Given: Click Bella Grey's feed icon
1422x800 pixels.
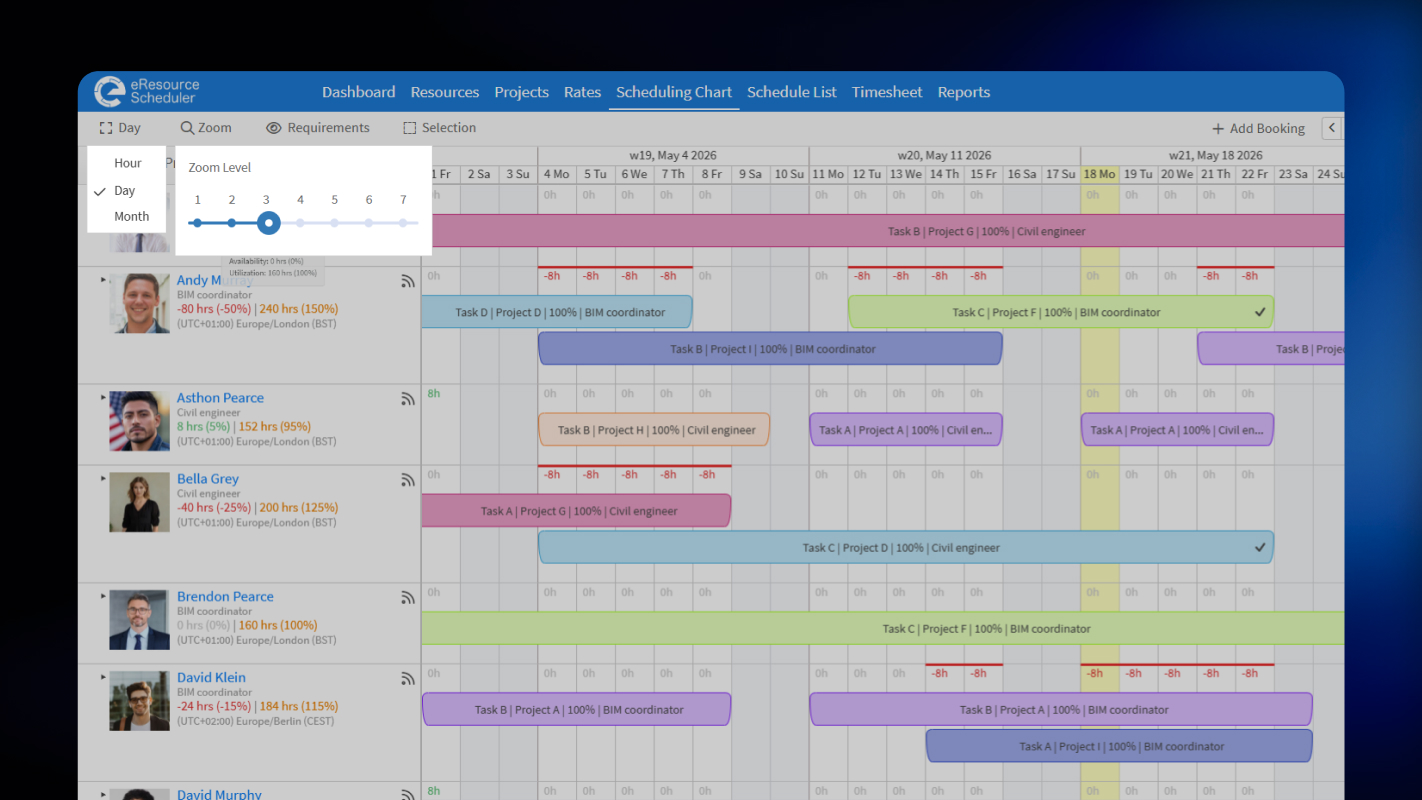Looking at the screenshot, I should (x=408, y=480).
